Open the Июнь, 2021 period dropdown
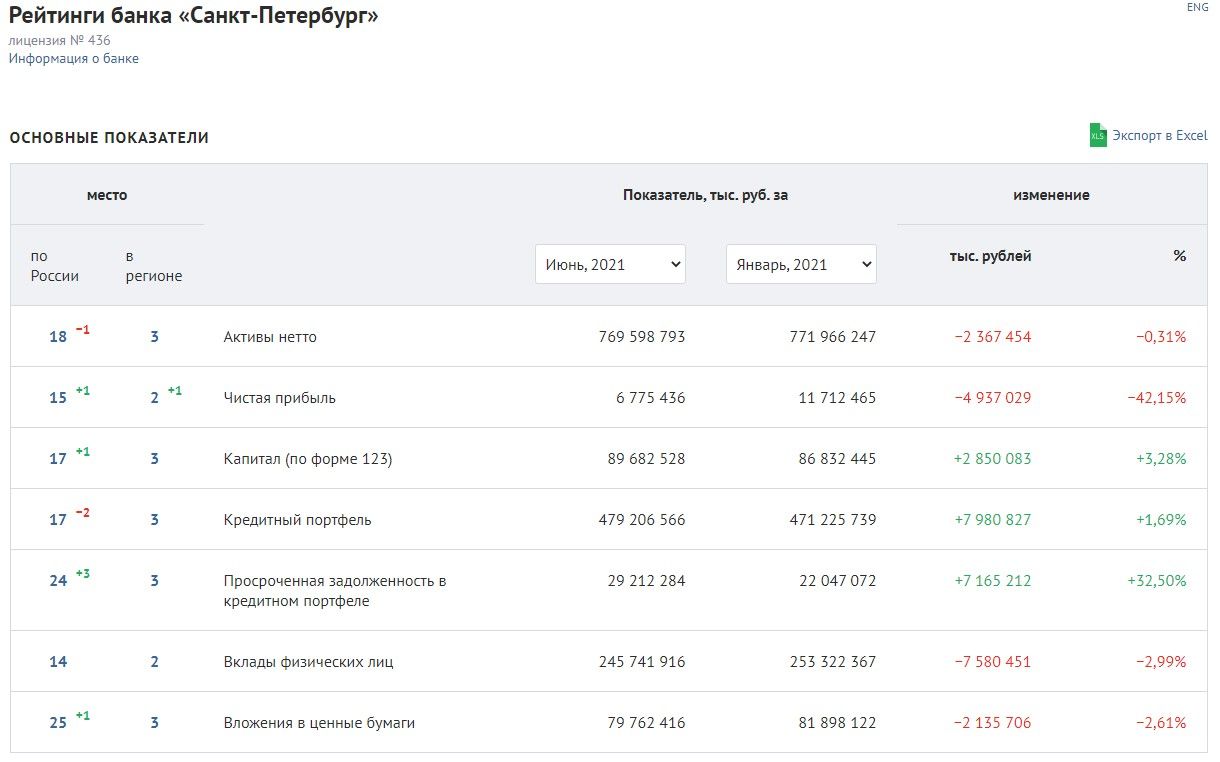This screenshot has width=1220, height=762. click(x=610, y=264)
